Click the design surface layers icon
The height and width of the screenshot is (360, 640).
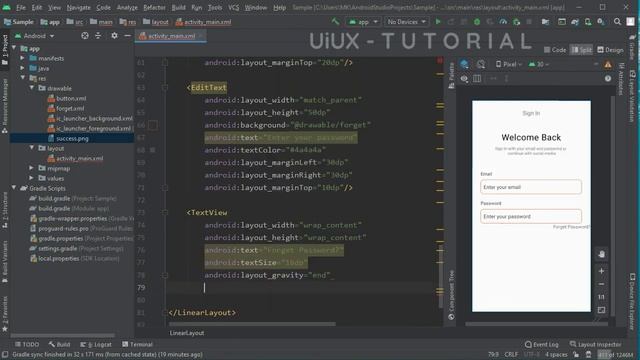point(464,64)
